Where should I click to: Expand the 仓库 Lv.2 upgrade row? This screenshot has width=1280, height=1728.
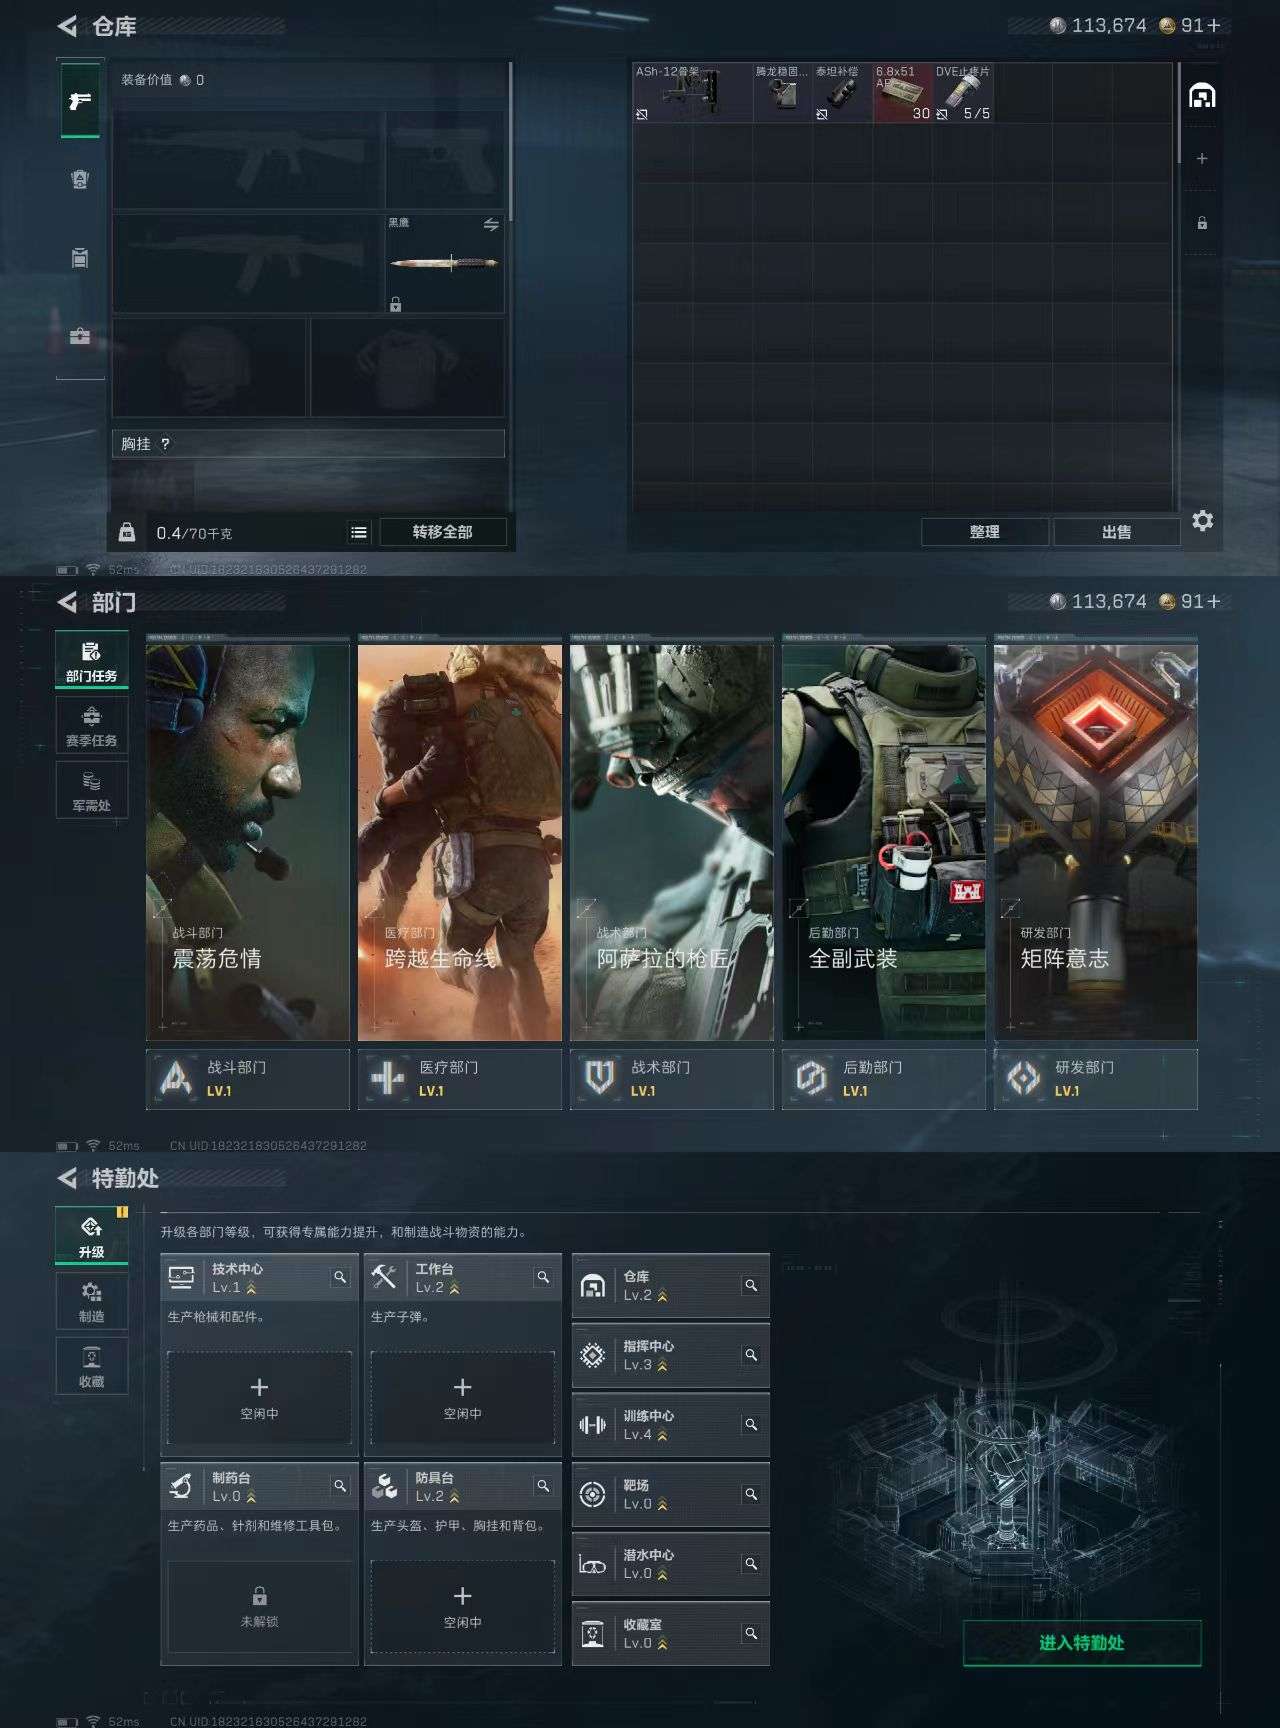tap(670, 1286)
